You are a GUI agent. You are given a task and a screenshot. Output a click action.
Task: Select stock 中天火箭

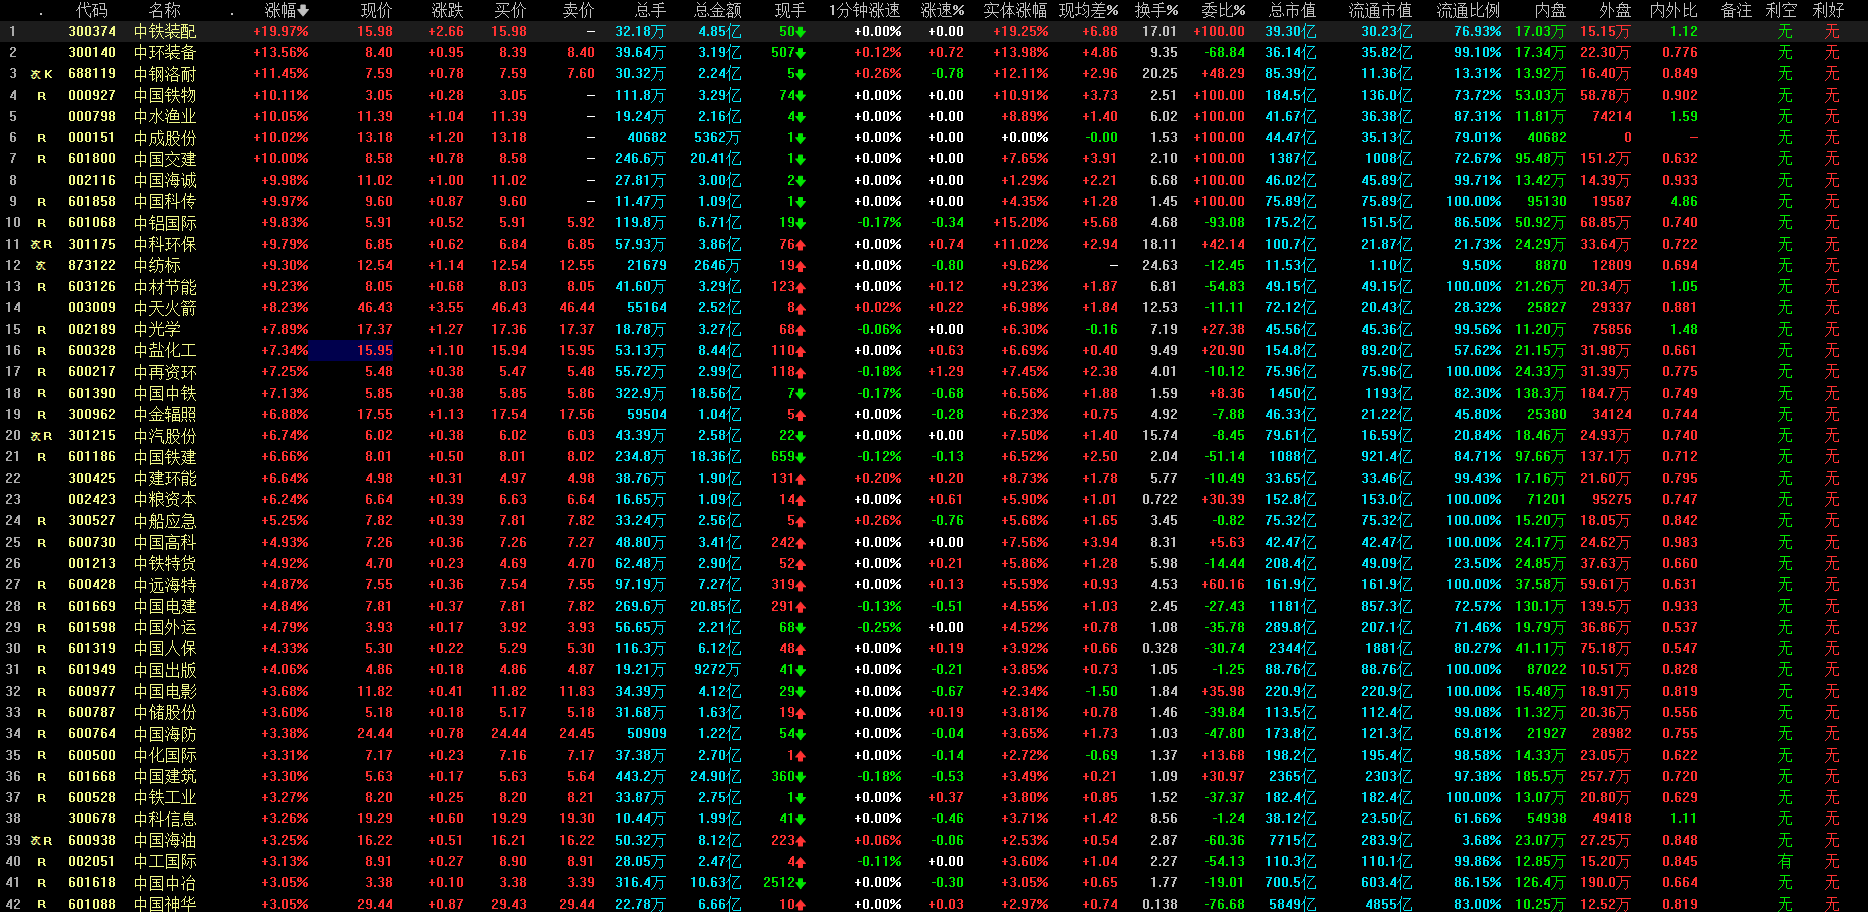165,308
